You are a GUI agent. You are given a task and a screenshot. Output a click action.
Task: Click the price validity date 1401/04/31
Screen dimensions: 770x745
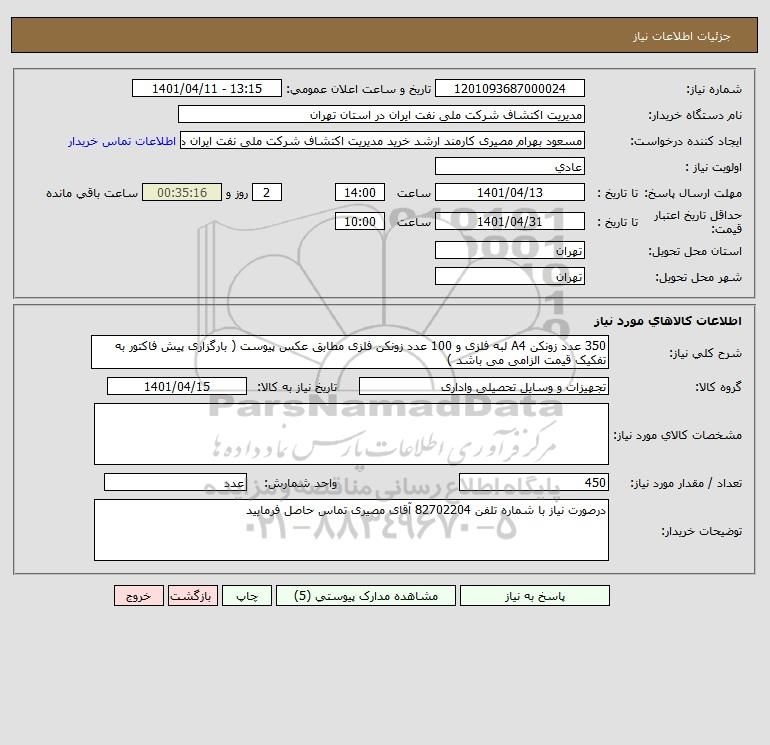coord(510,221)
